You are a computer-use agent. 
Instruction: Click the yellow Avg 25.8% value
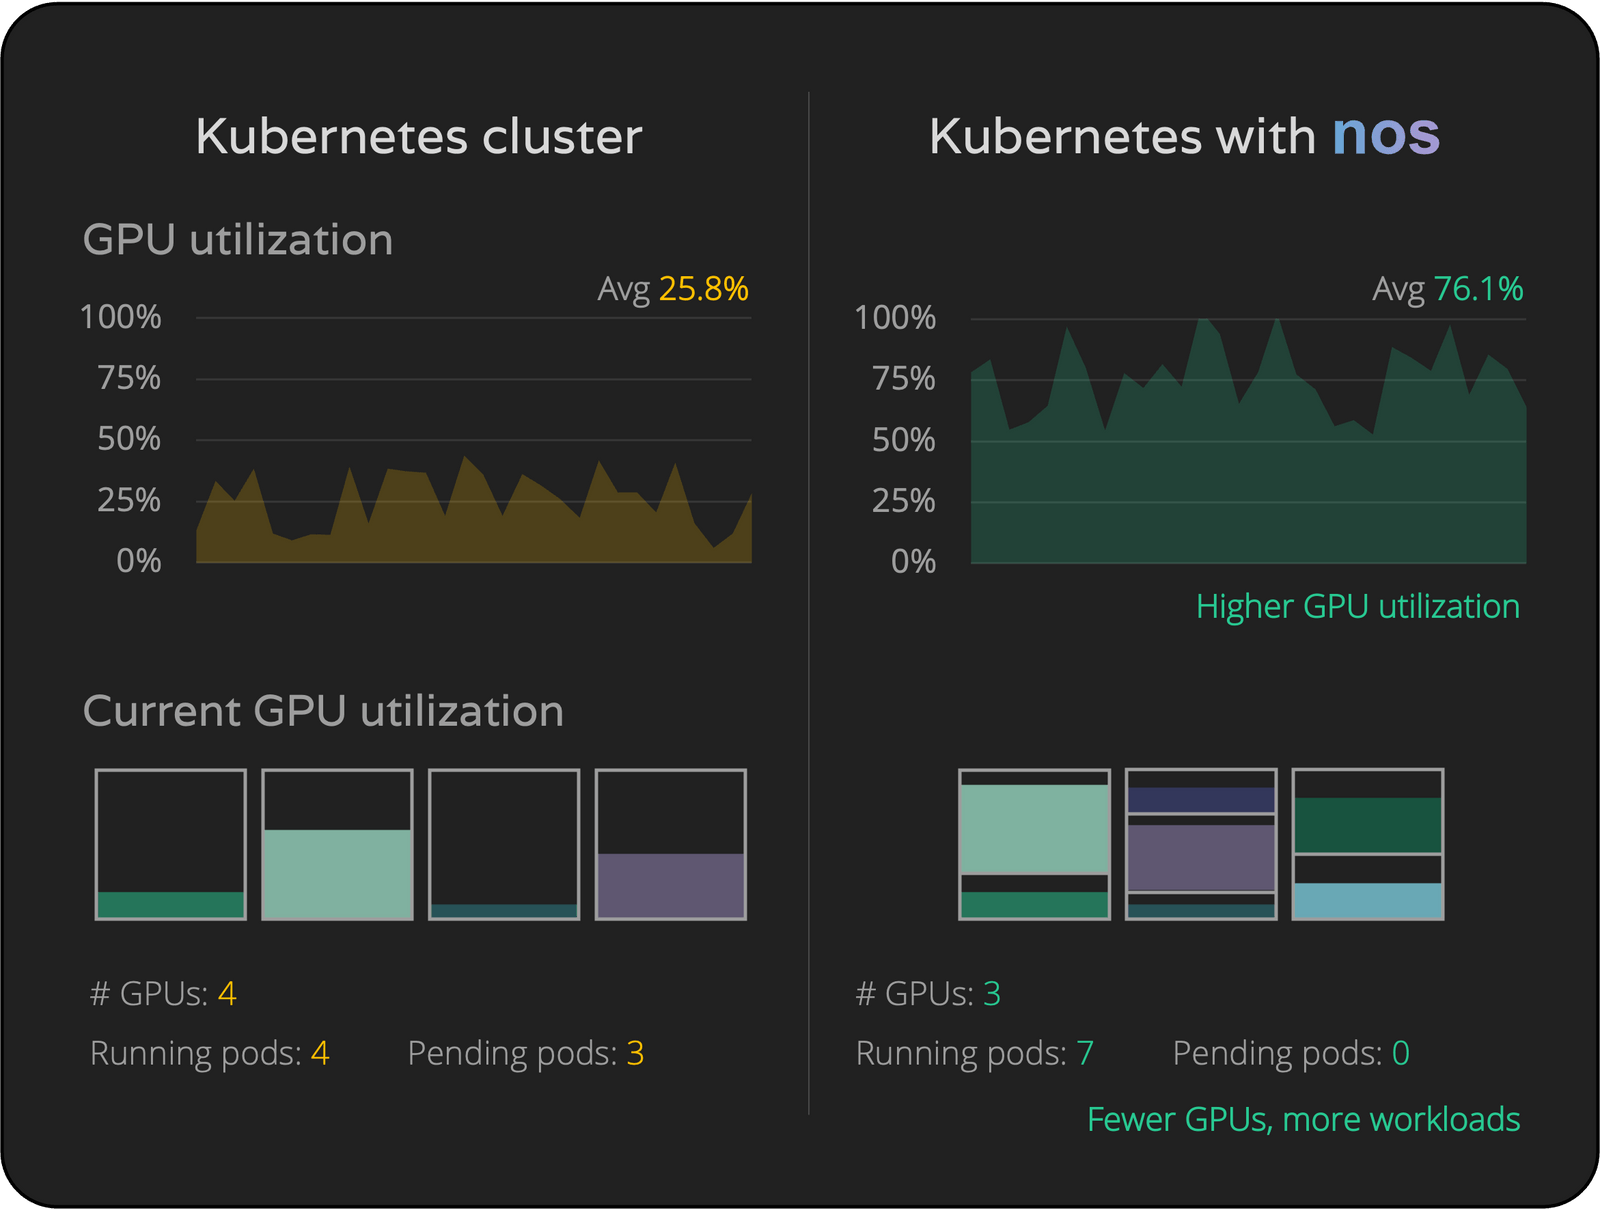pyautogui.click(x=703, y=289)
